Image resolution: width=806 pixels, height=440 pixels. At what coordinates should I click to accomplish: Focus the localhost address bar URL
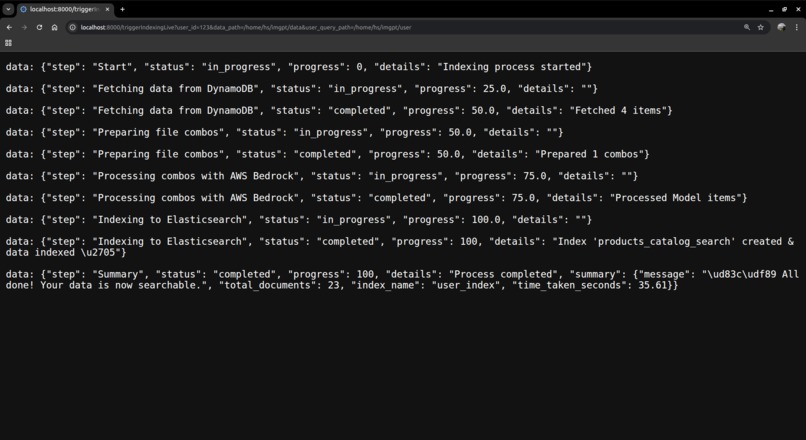pyautogui.click(x=246, y=27)
